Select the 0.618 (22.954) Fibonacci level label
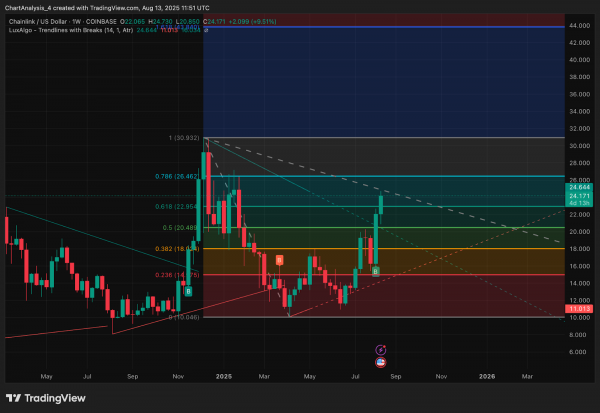This screenshot has width=600, height=413. pos(177,207)
